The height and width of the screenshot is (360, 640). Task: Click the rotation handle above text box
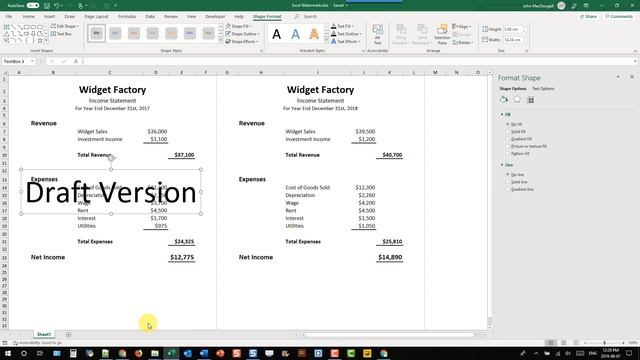point(111,158)
